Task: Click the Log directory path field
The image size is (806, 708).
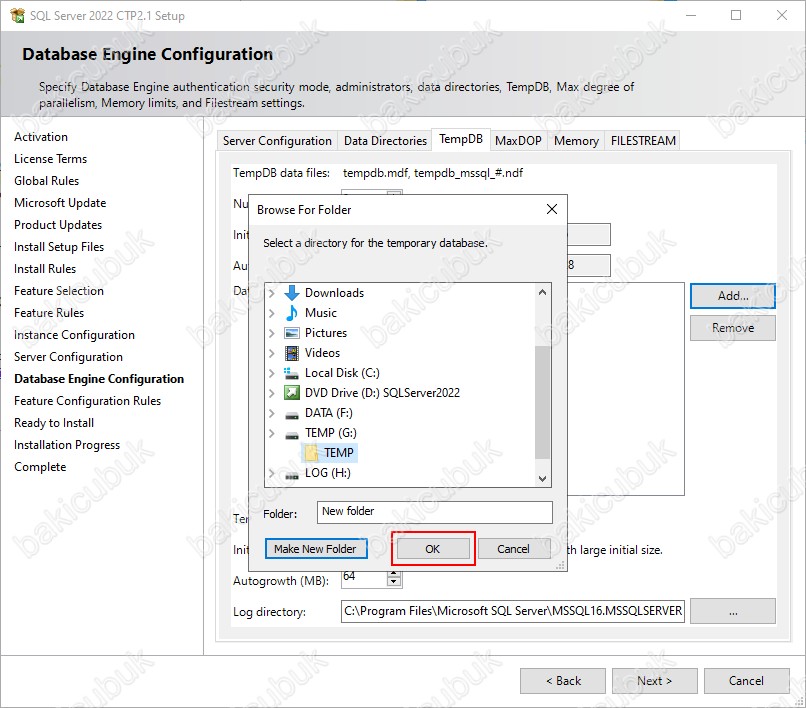Action: point(512,611)
